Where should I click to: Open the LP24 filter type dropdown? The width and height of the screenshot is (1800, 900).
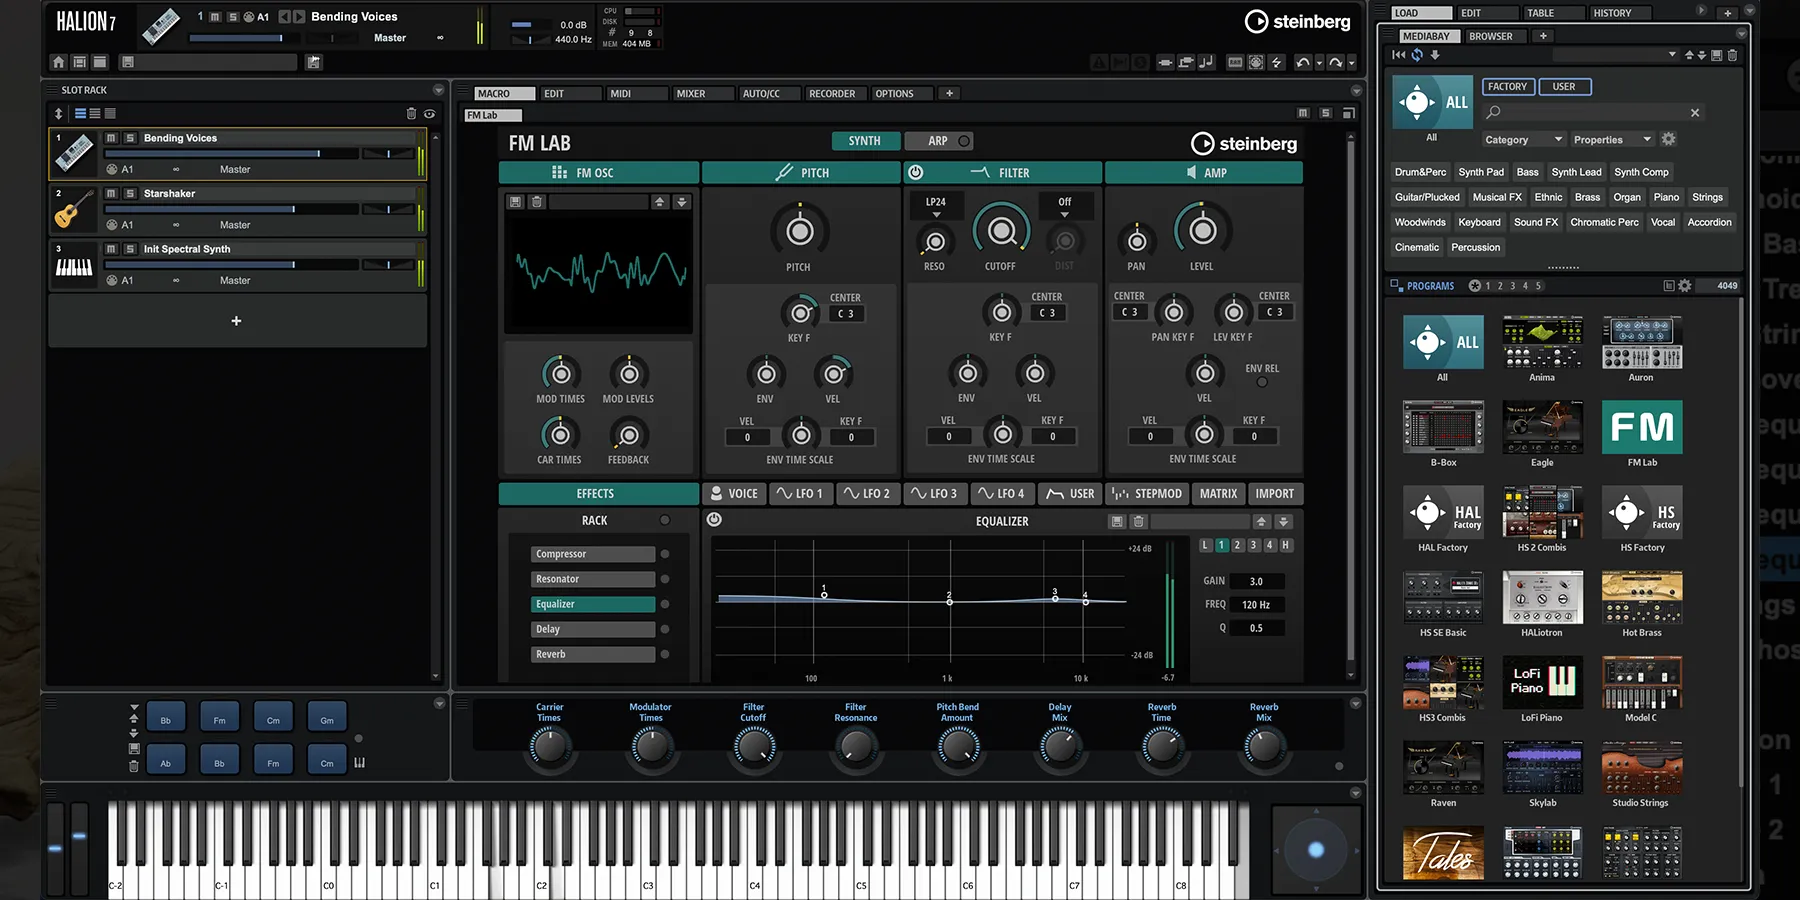tap(936, 206)
